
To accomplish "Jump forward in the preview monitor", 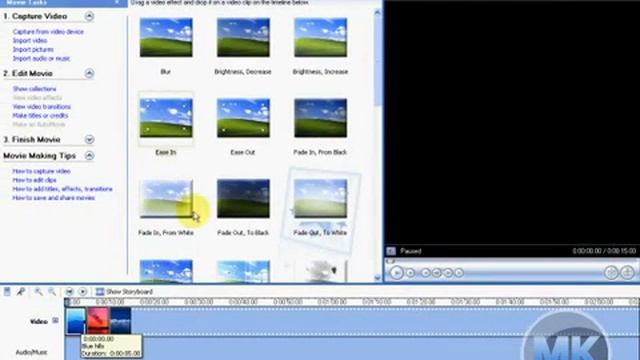I will (x=459, y=273).
